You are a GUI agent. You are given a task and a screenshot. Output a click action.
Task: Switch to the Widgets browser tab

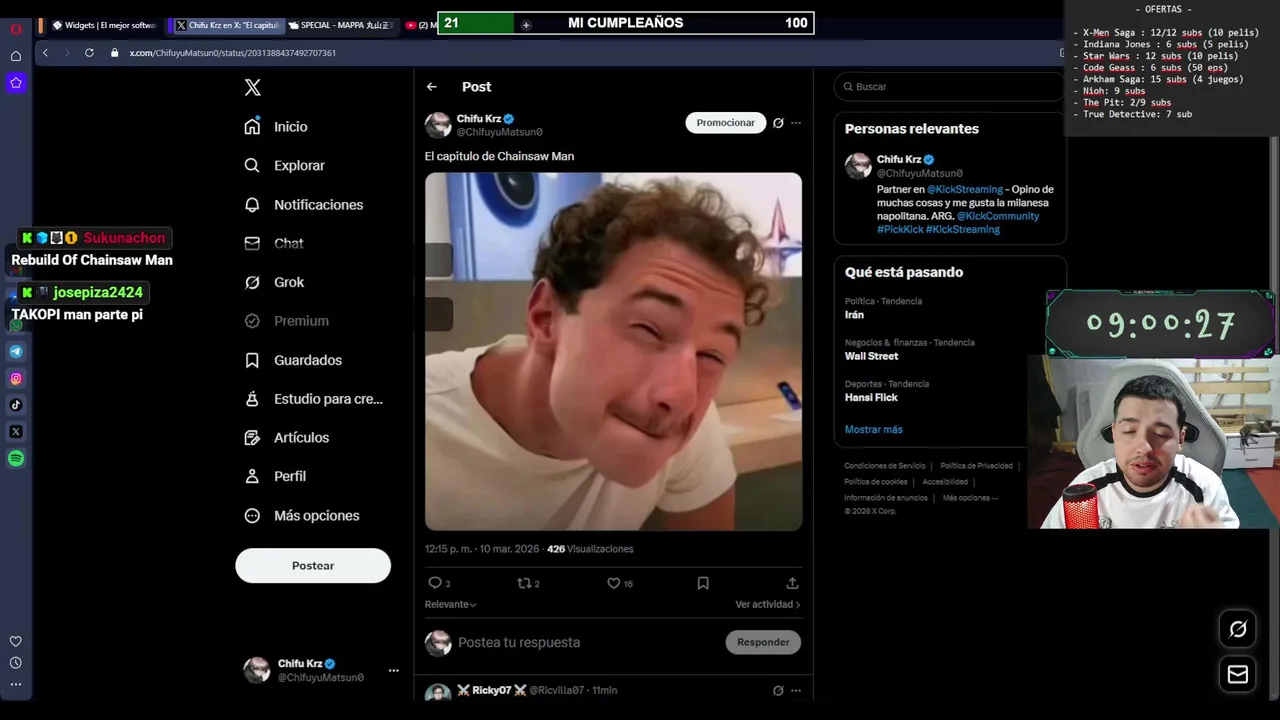104,26
